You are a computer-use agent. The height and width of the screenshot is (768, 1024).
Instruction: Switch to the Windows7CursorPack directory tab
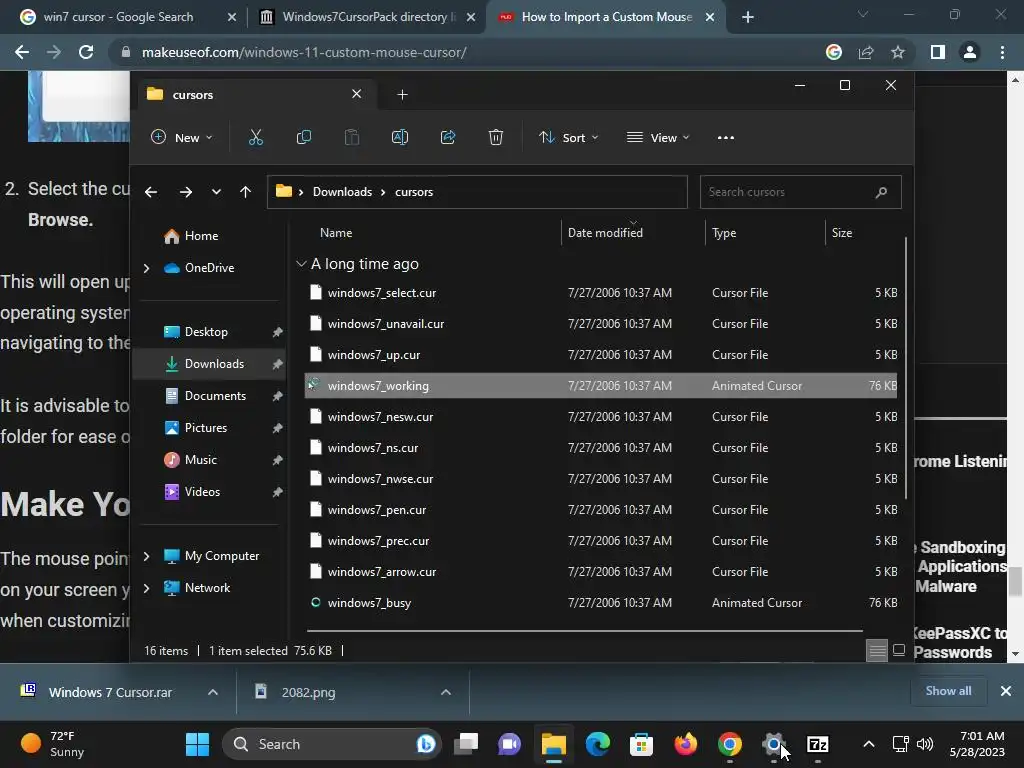click(366, 17)
